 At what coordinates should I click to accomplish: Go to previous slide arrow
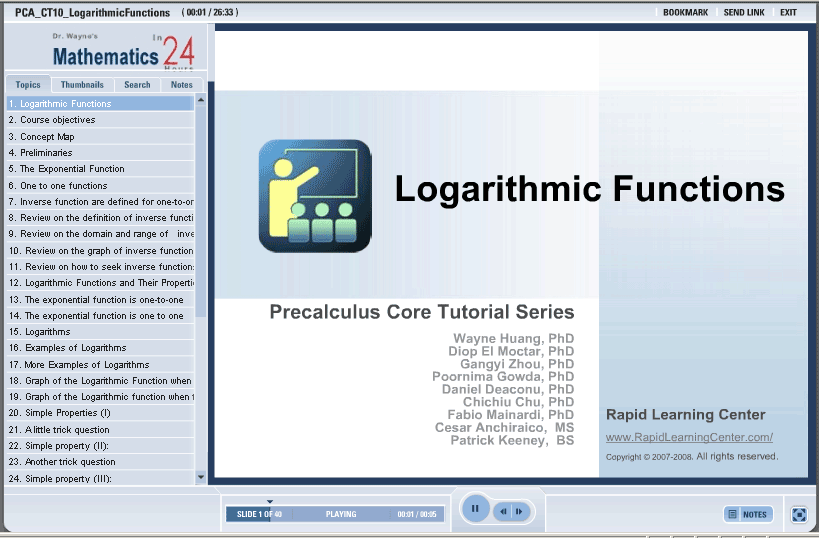504,511
